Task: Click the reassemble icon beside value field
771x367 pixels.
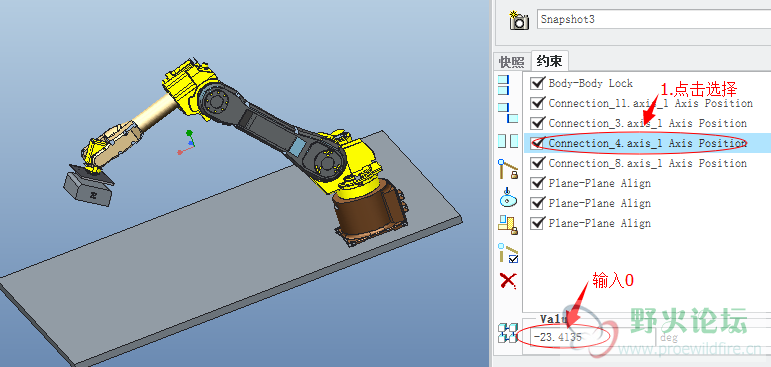Action: coord(508,333)
